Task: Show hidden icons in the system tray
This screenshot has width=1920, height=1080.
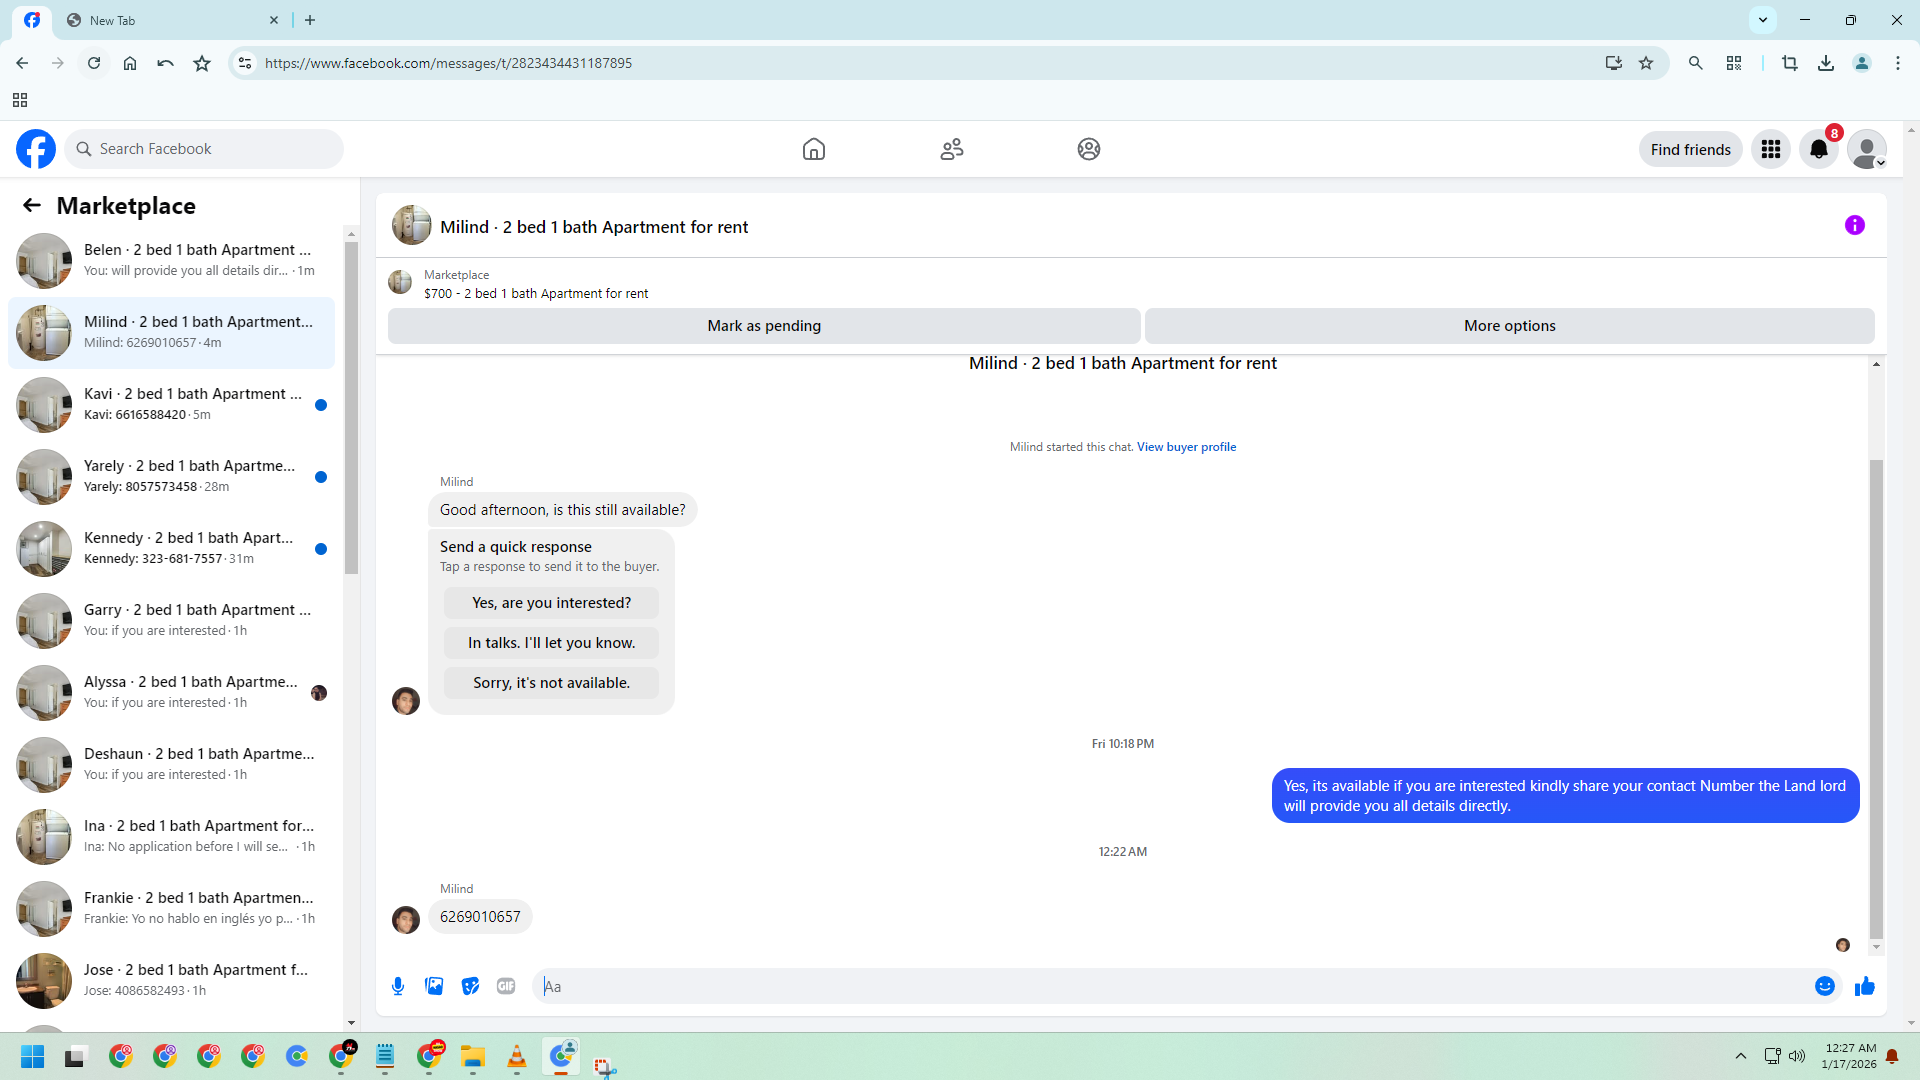Action: point(1740,1056)
